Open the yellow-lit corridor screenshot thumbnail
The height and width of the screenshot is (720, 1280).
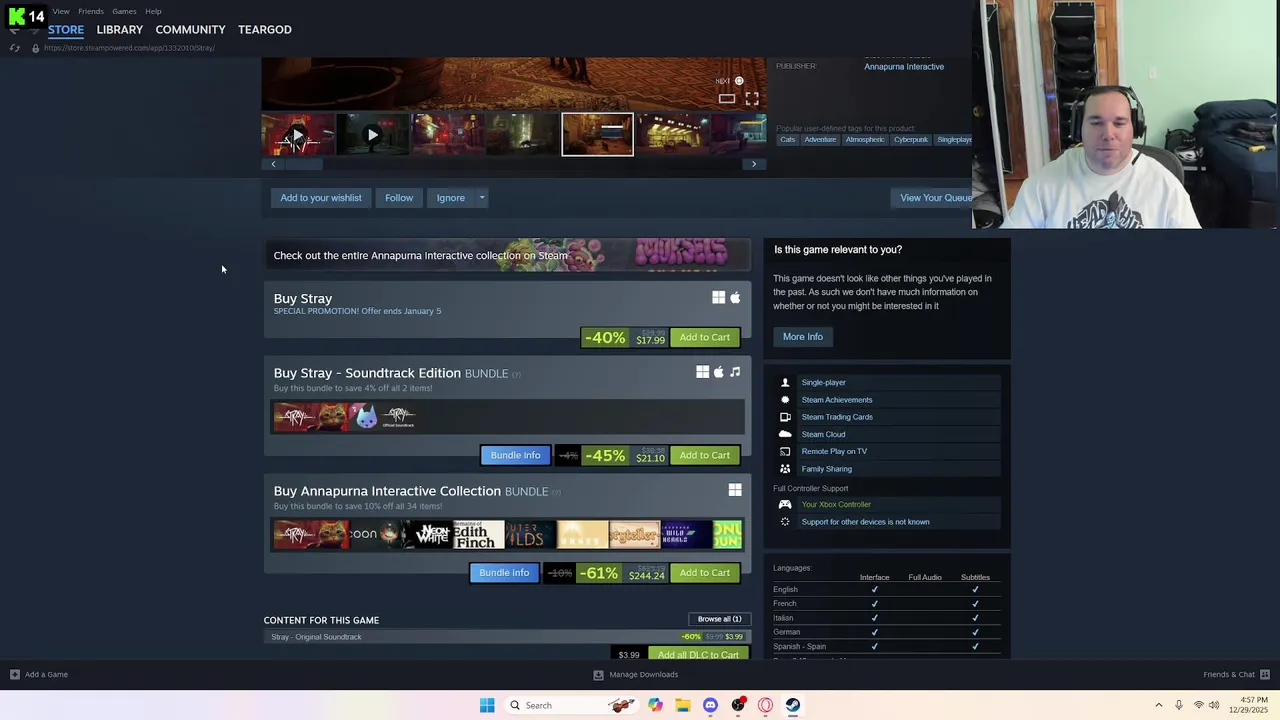[673, 135]
